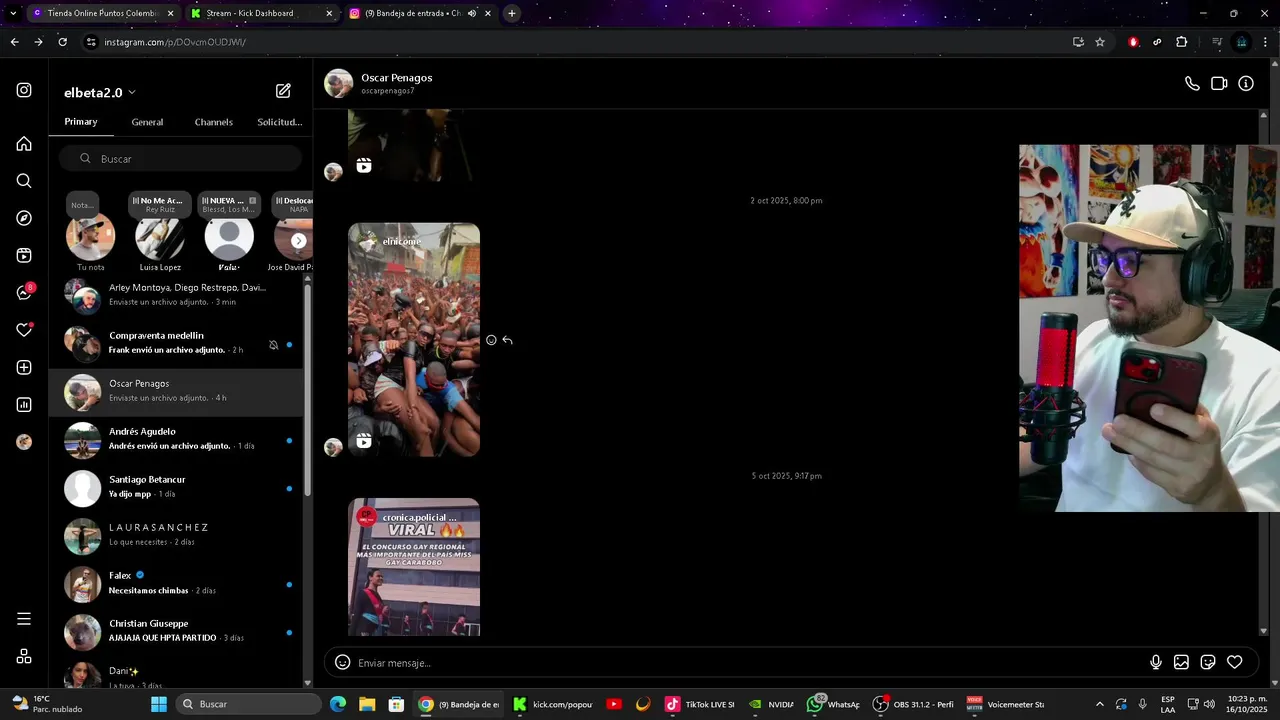Click the chat messages scrollbar on the right
This screenshot has width=1280, height=720.
(1264, 372)
